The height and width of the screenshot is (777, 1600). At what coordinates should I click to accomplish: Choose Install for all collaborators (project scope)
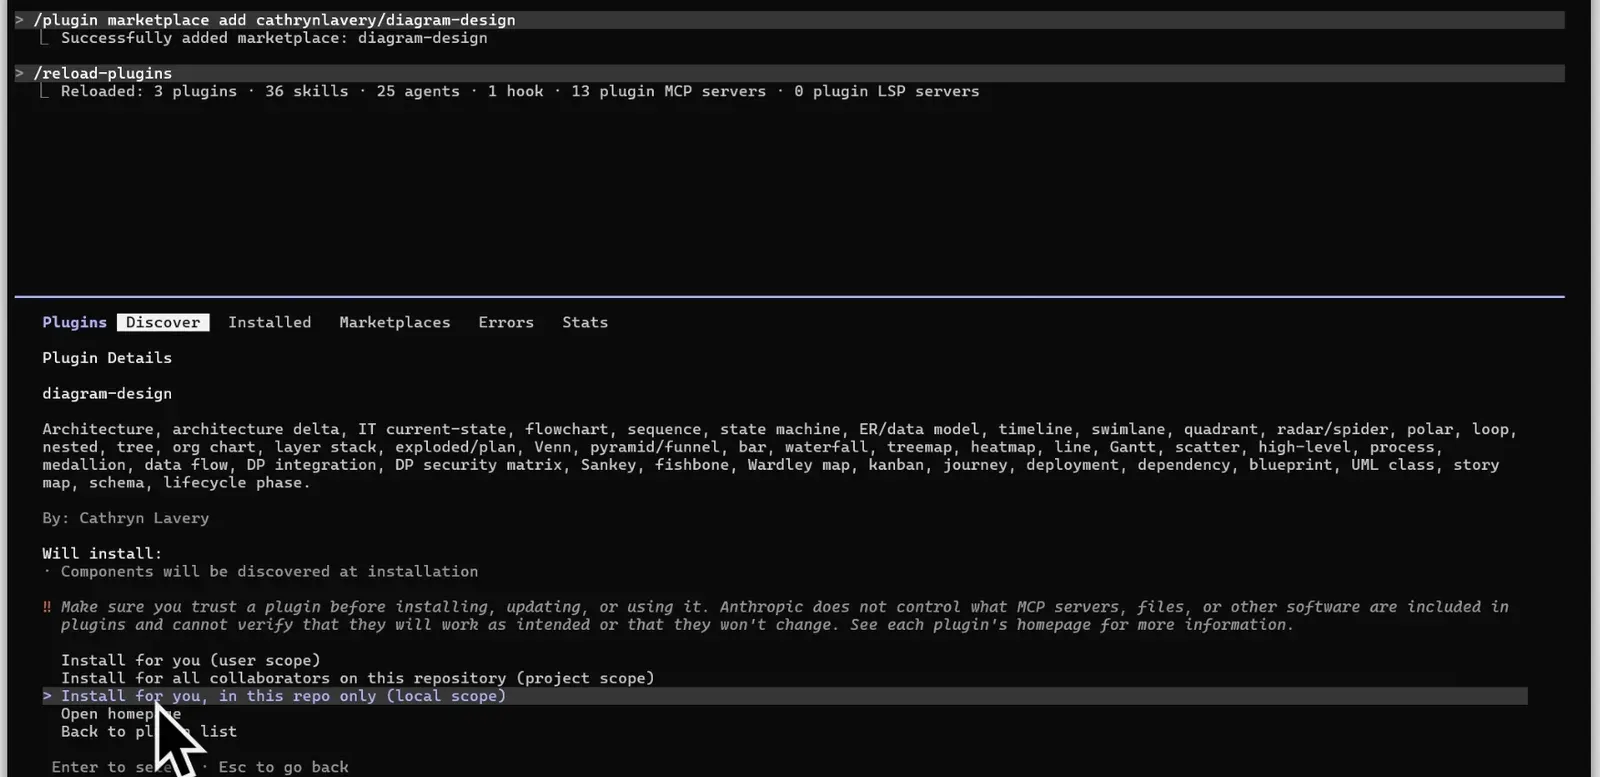coord(358,678)
